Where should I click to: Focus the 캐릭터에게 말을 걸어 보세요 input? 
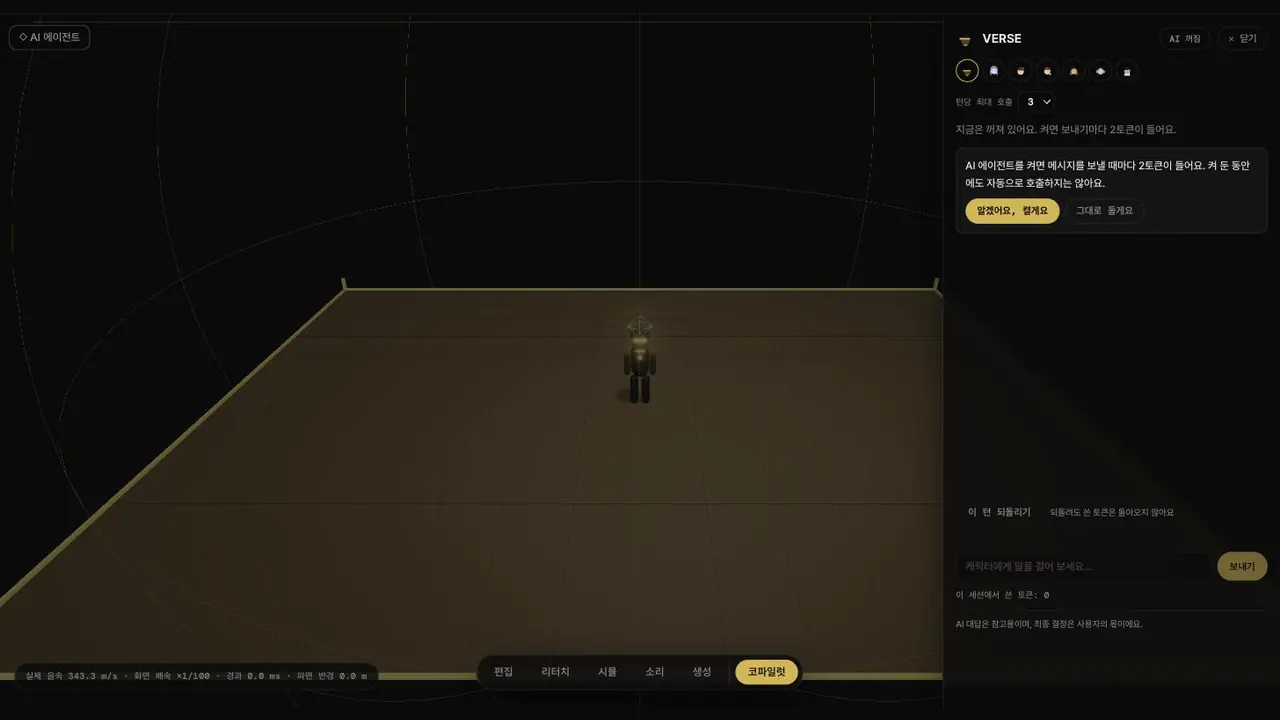coord(1083,566)
